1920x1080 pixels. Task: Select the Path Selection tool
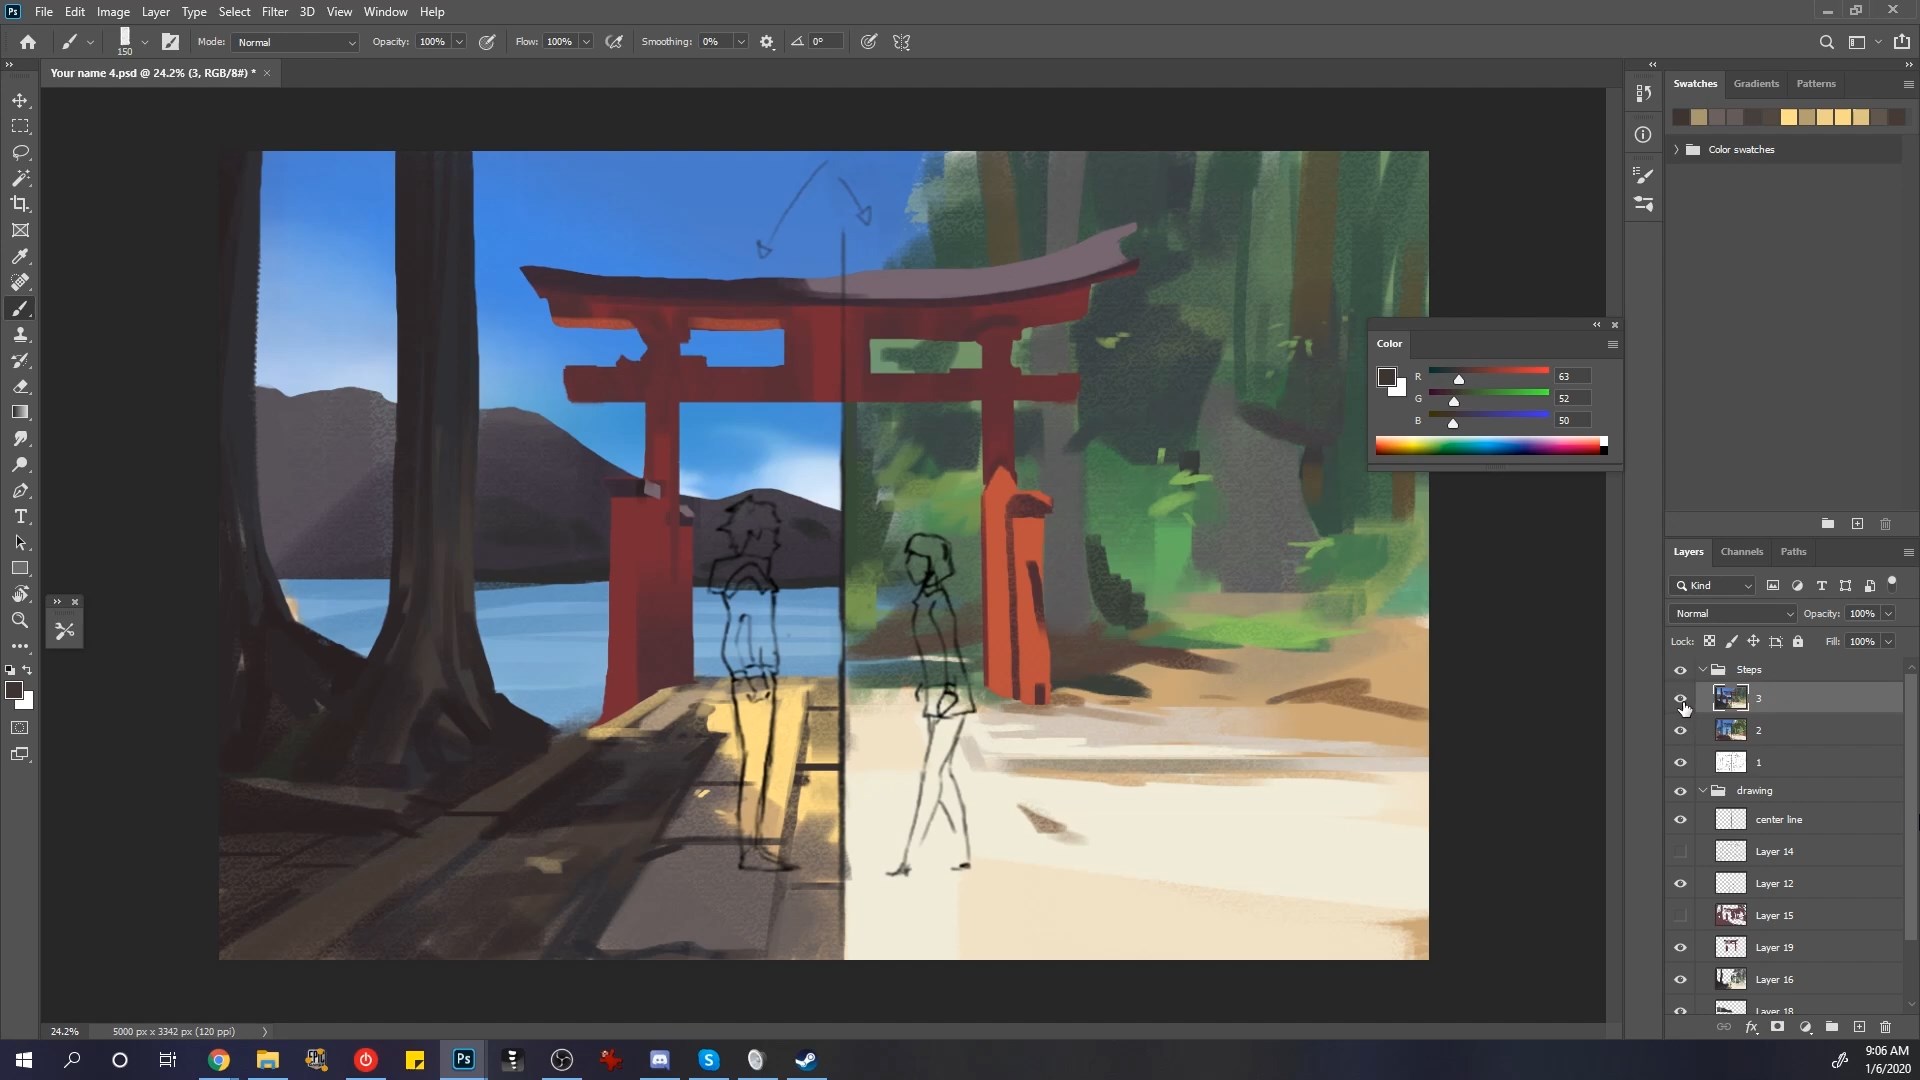20,542
